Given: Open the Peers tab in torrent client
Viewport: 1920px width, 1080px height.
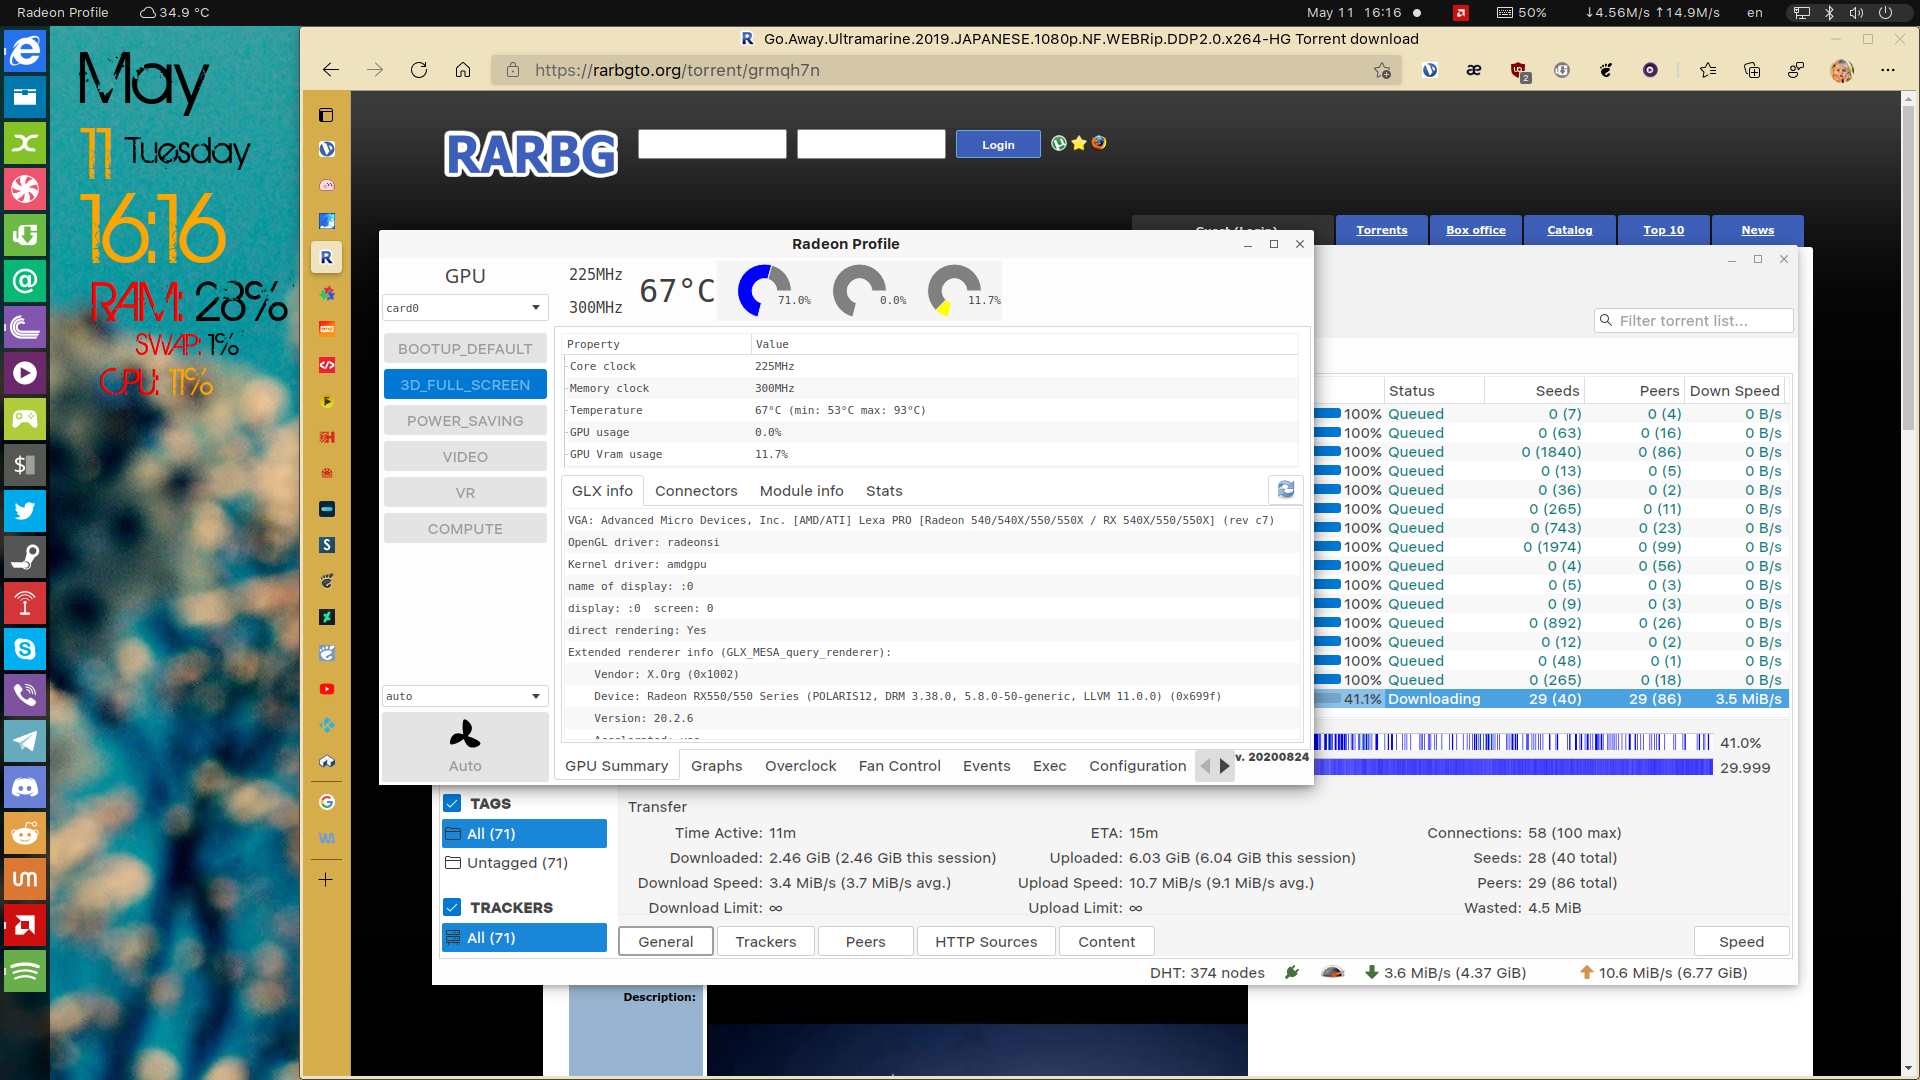Looking at the screenshot, I should [866, 942].
